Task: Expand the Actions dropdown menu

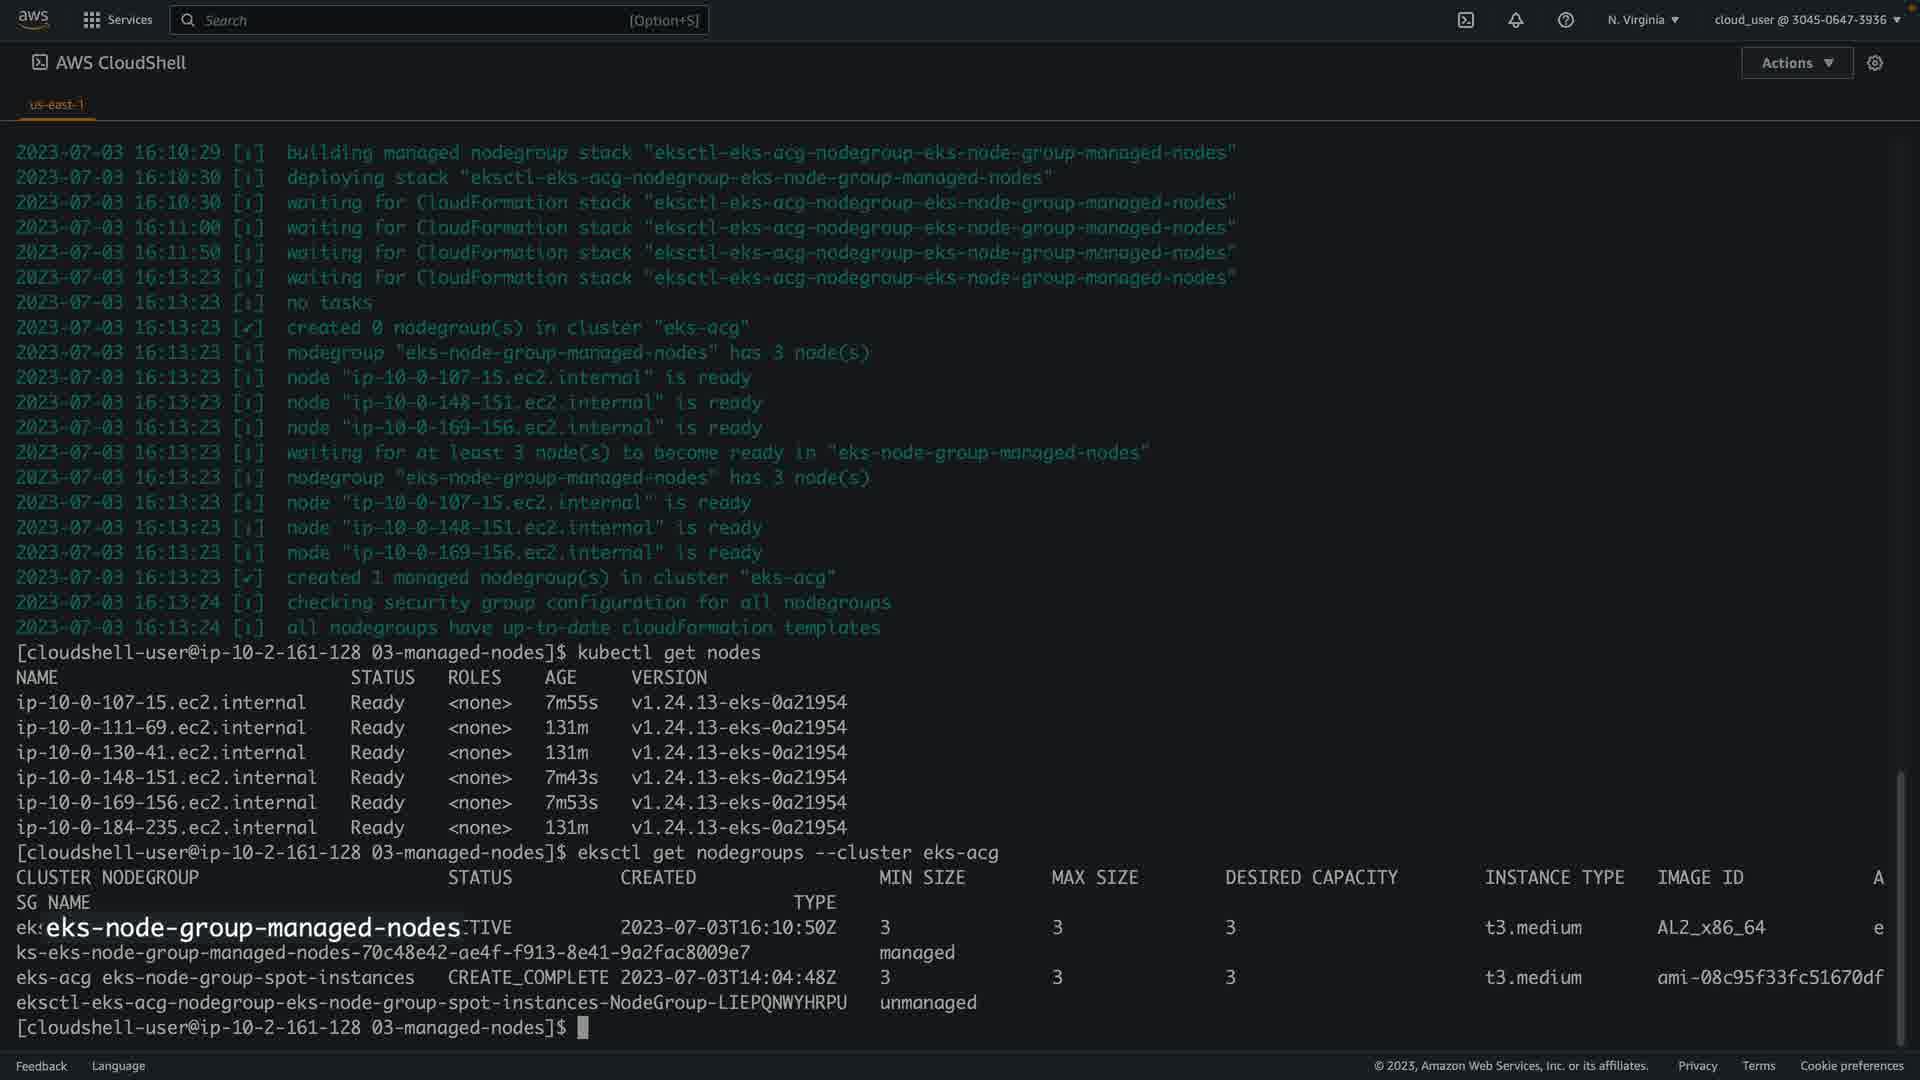Action: tap(1797, 63)
